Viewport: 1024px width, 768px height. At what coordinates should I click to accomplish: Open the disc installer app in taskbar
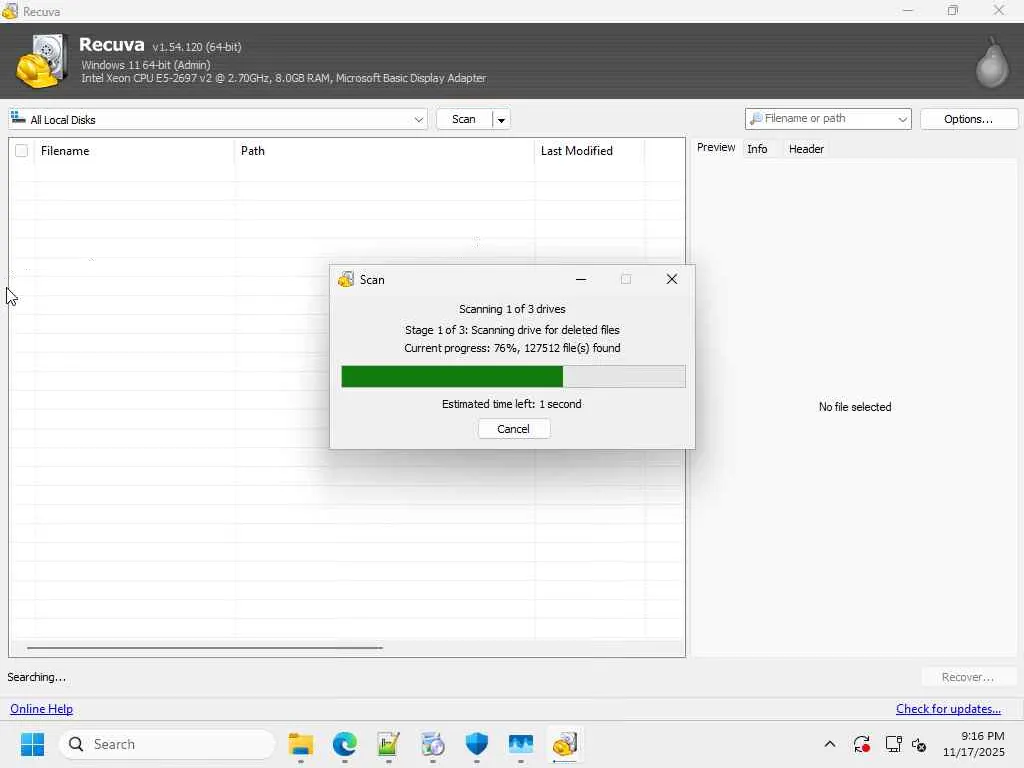[x=432, y=744]
